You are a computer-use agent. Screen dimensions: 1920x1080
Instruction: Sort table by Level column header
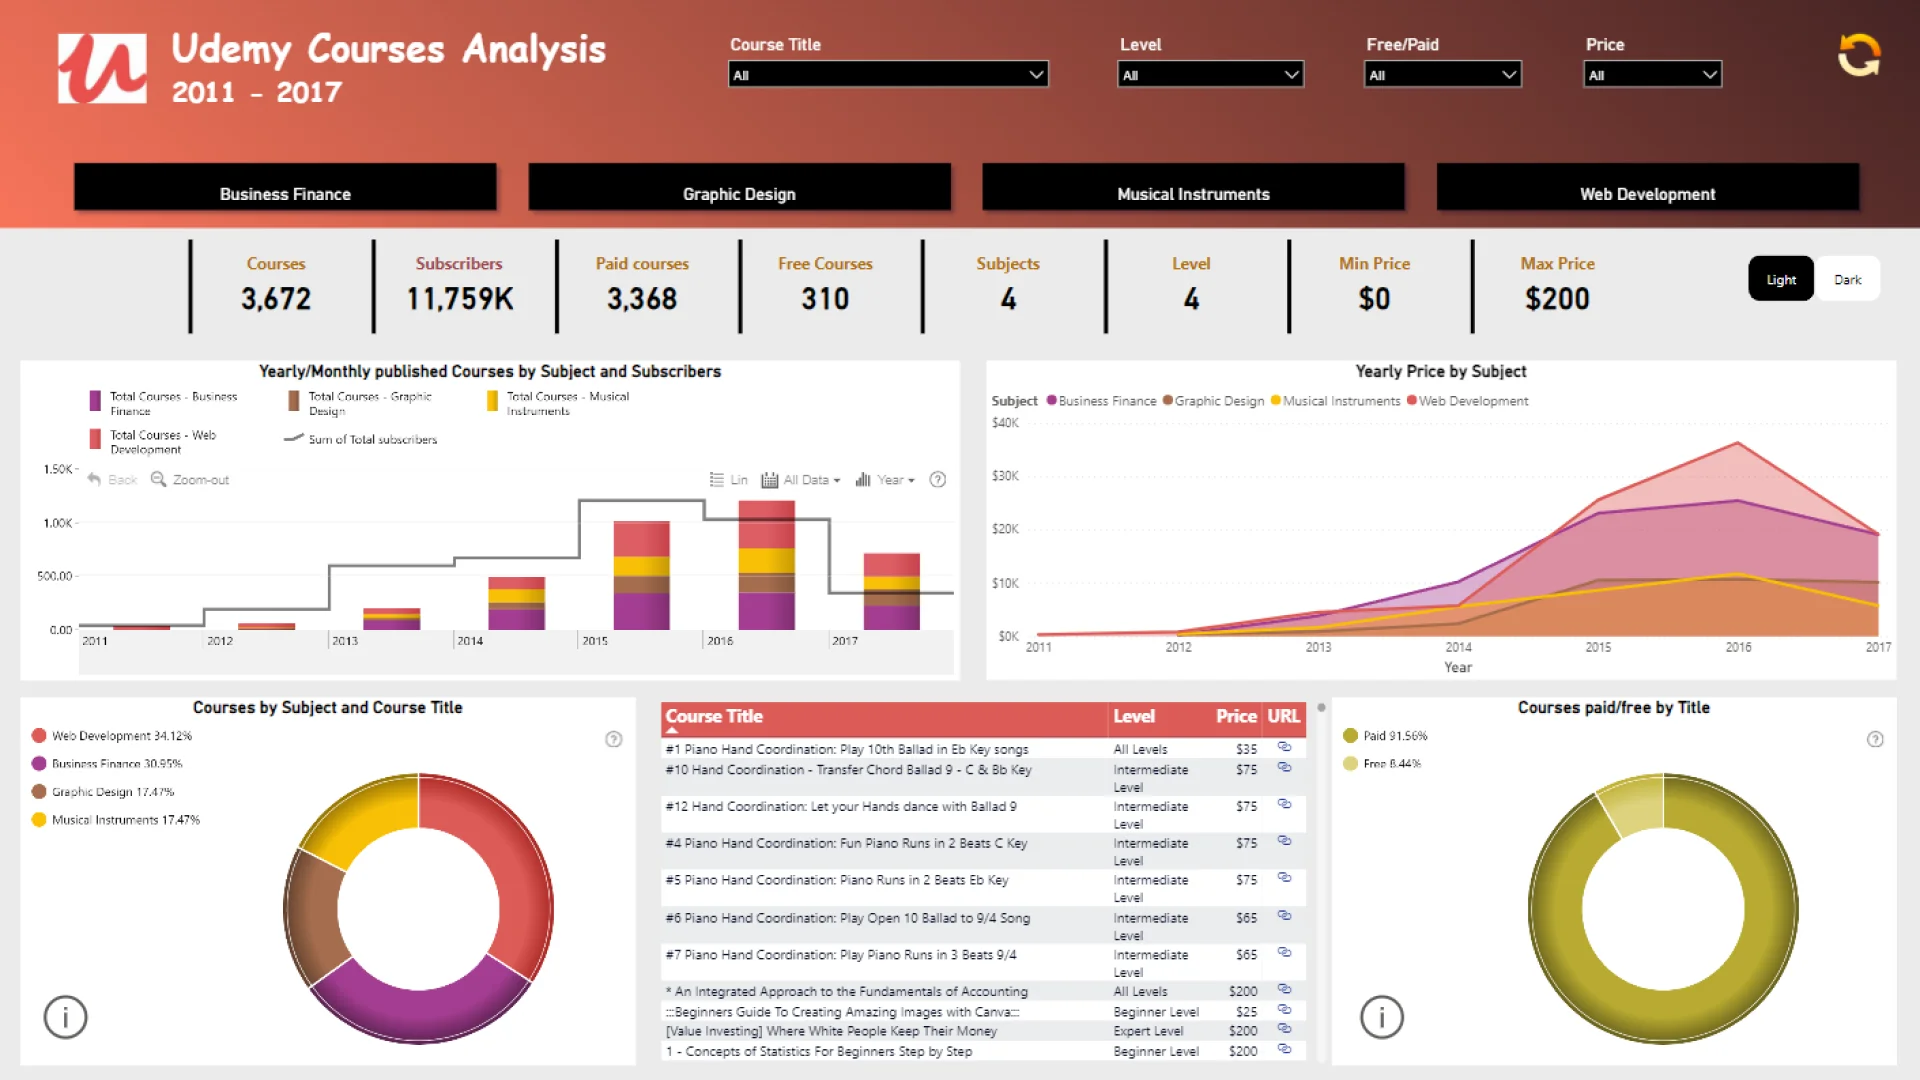1134,716
